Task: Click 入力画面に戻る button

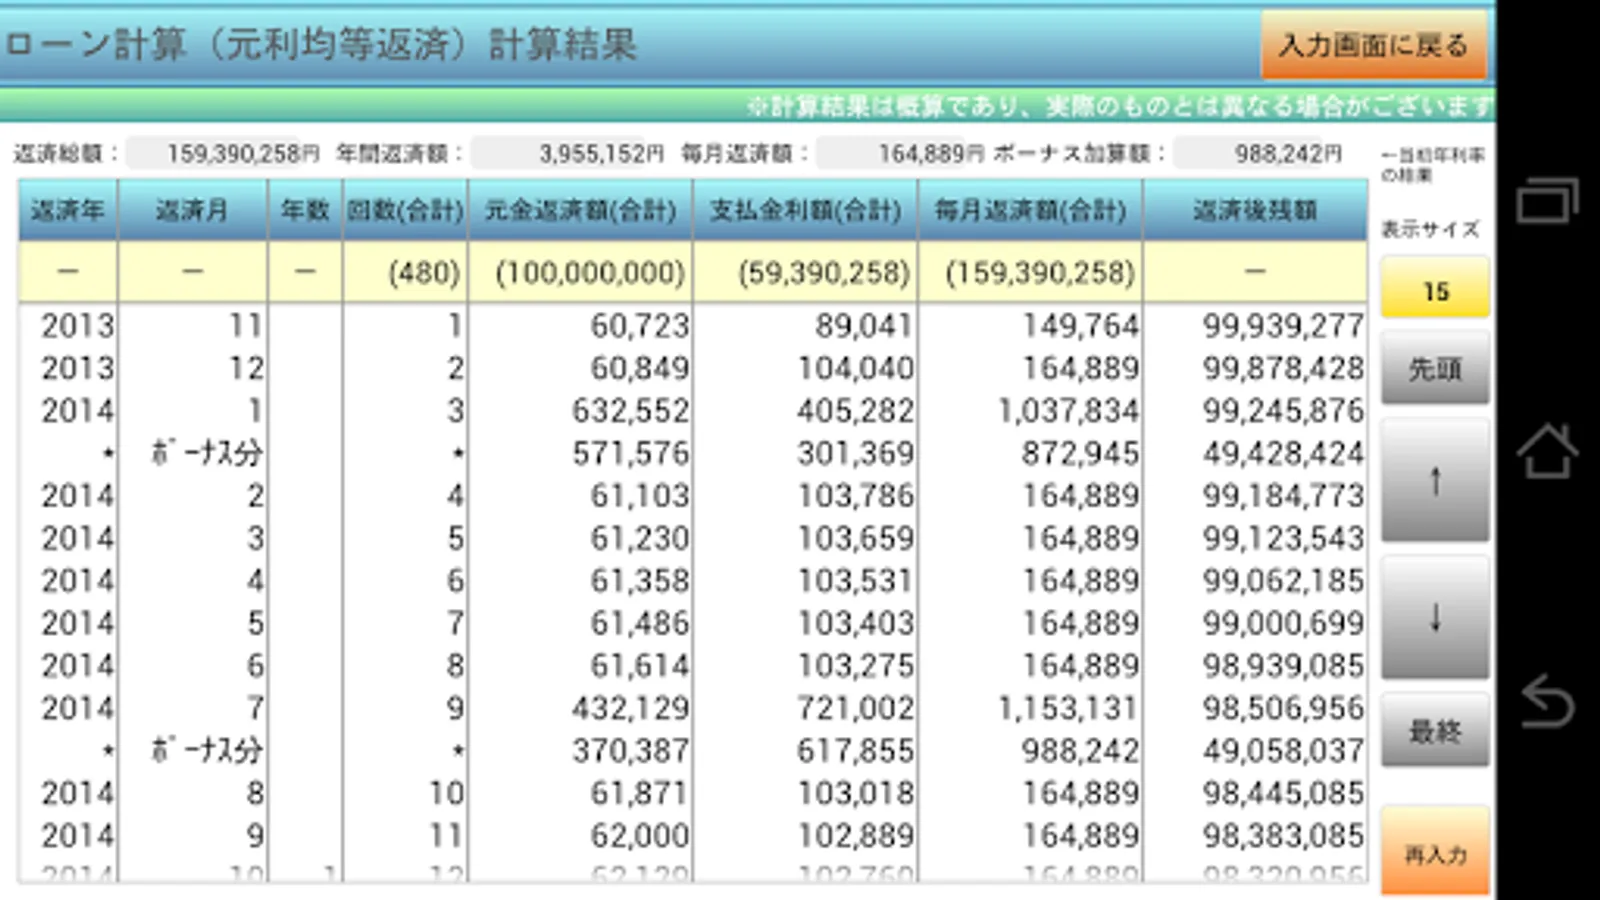Action: [x=1373, y=45]
